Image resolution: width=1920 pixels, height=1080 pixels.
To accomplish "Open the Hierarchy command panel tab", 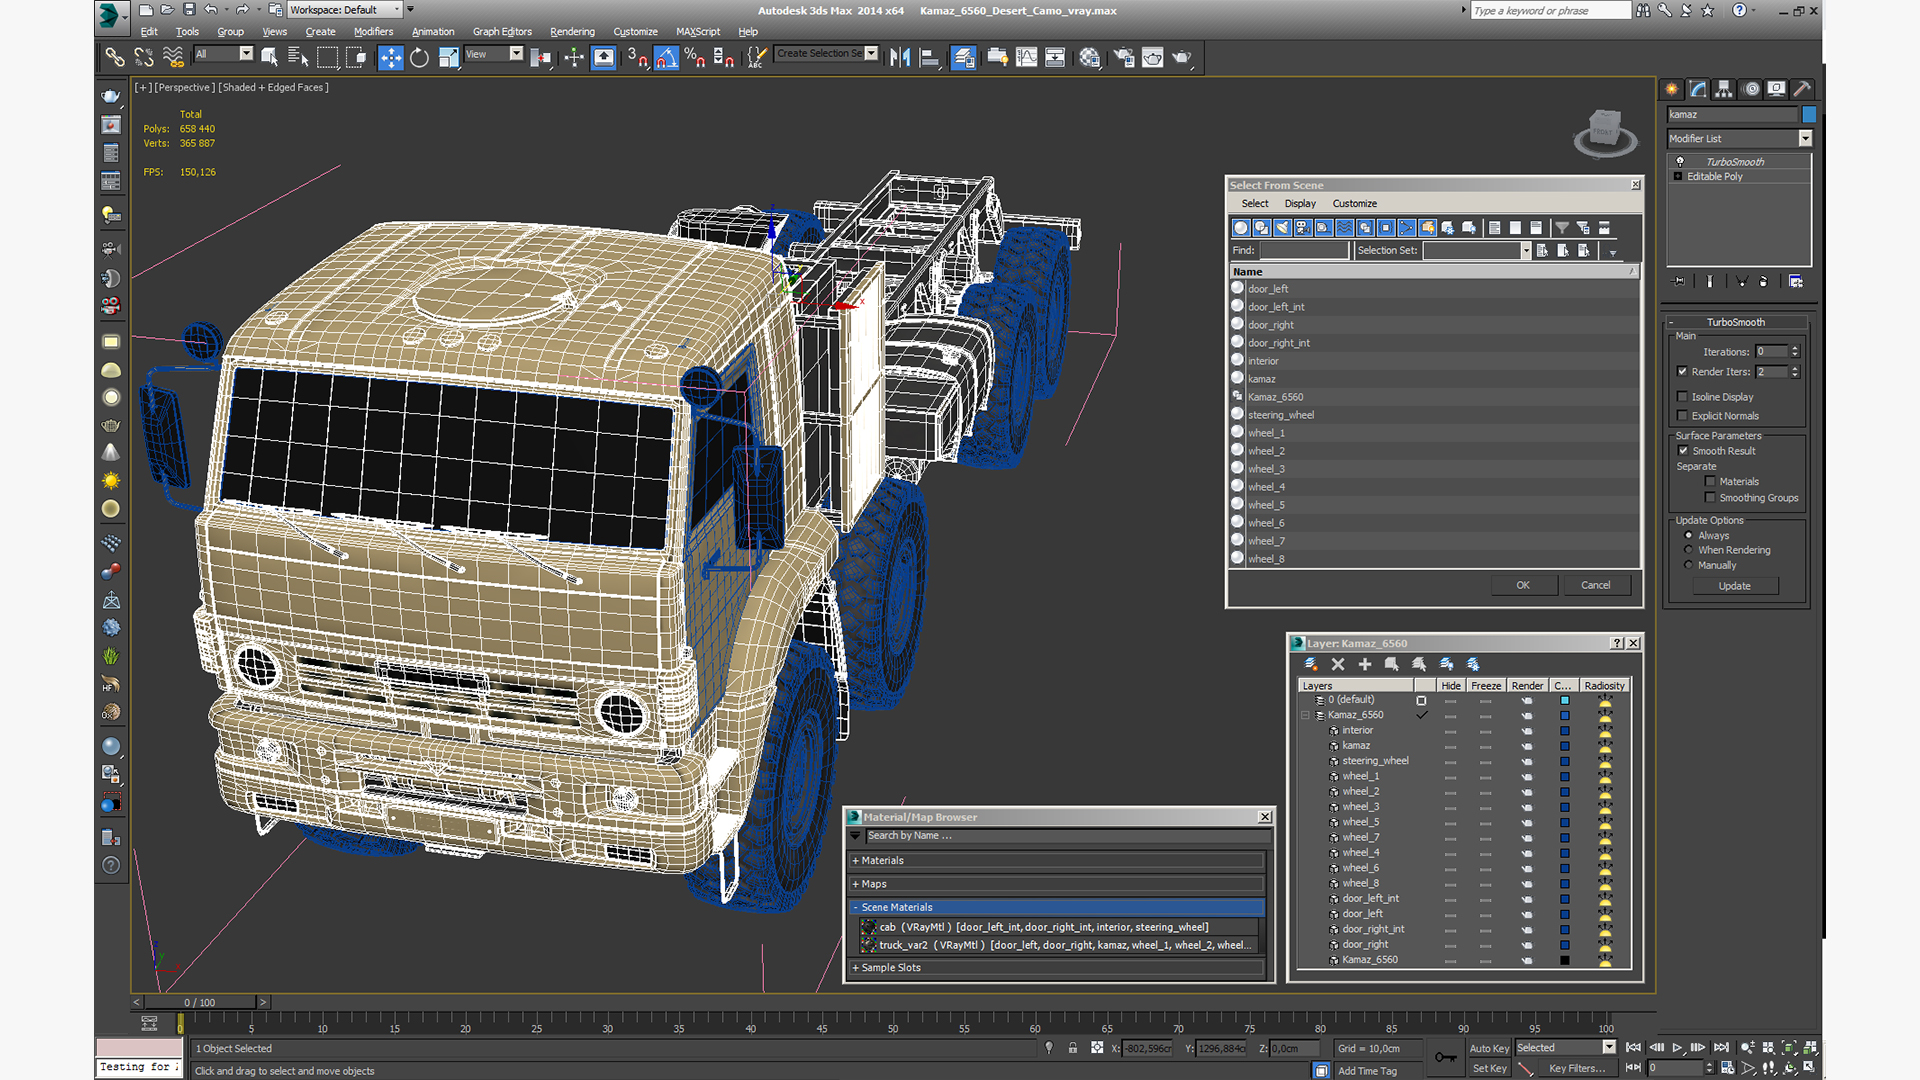I will pyautogui.click(x=1723, y=89).
